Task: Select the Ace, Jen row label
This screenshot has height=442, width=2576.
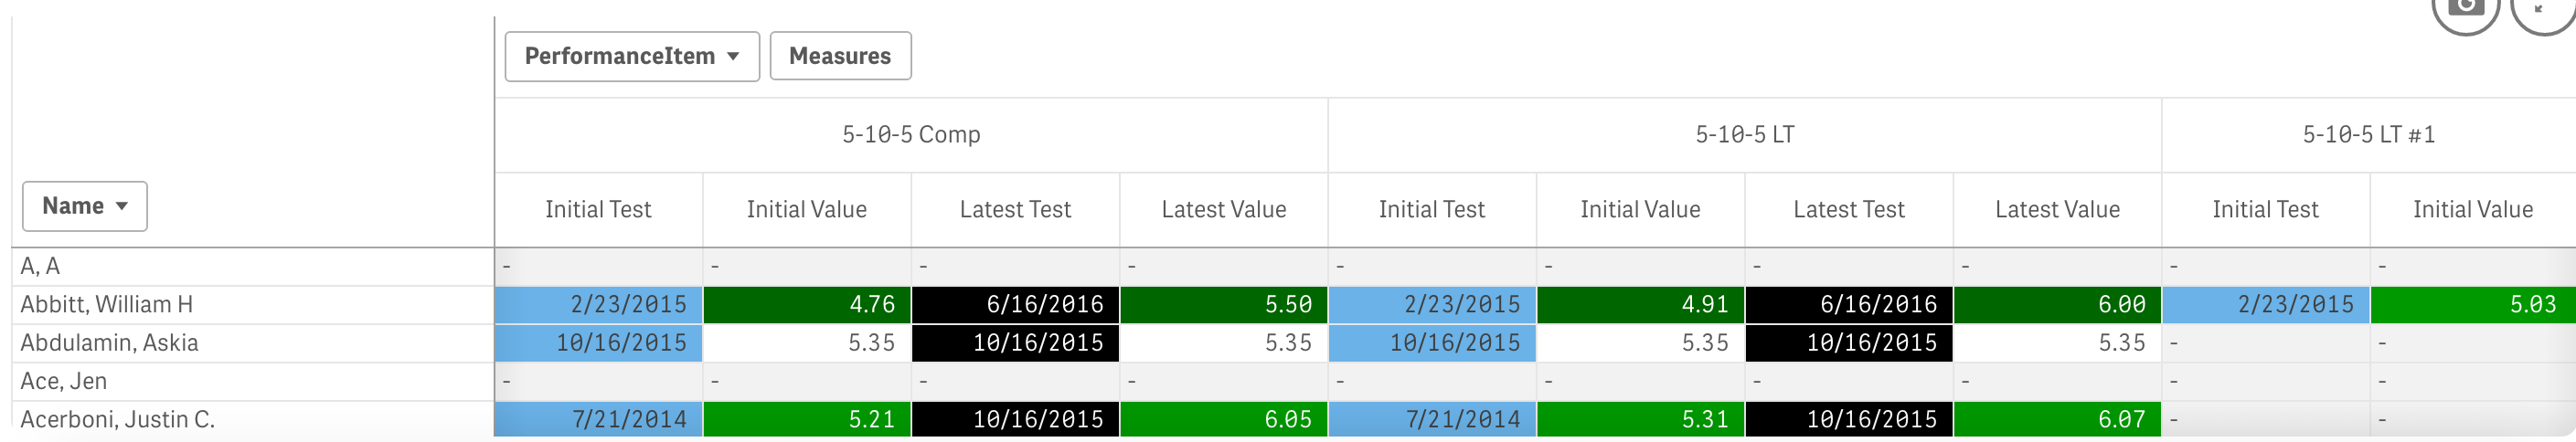Action: (64, 382)
